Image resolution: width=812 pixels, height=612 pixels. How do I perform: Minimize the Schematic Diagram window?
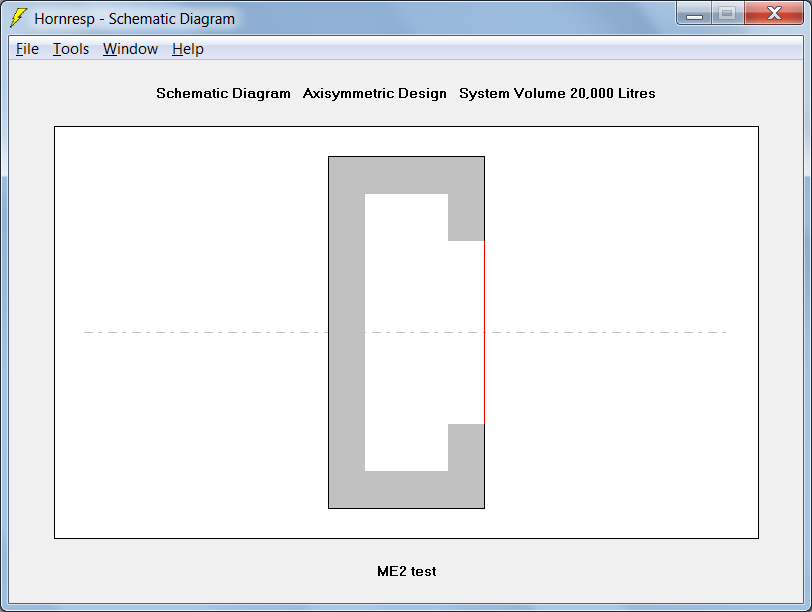coord(694,13)
